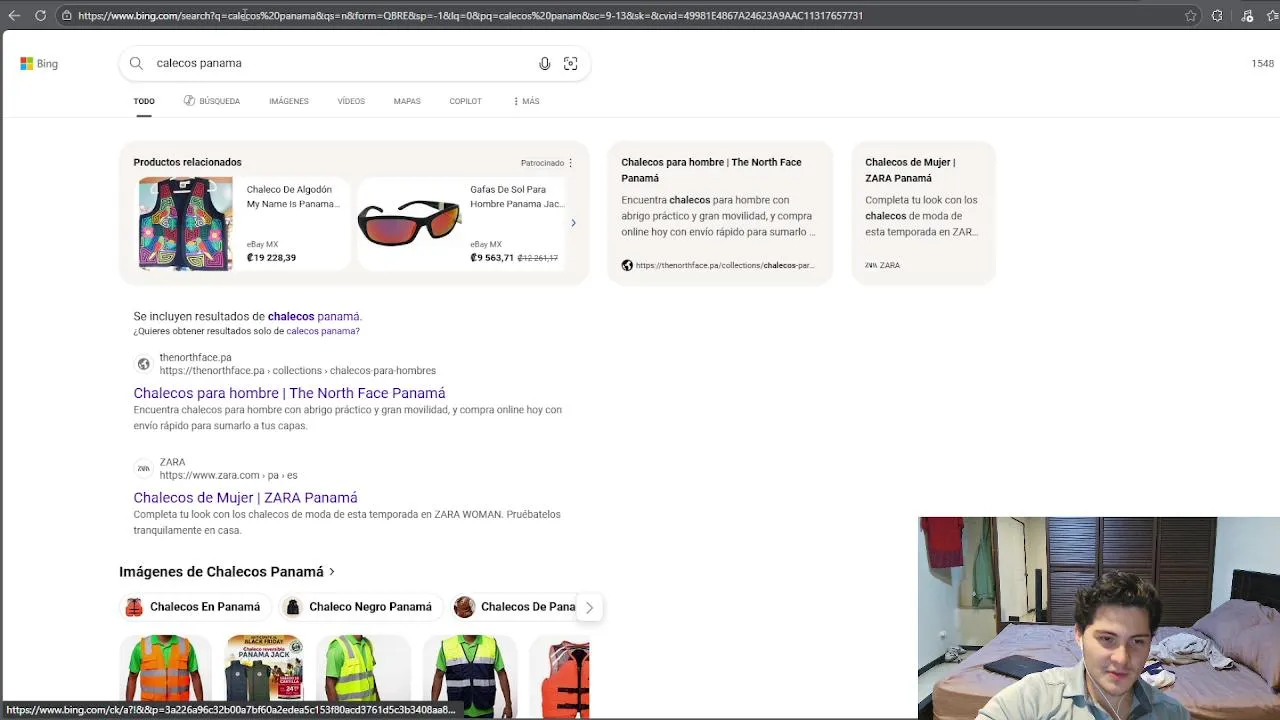1280x720 pixels.
Task: Search only for calecos panama link
Action: [322, 331]
